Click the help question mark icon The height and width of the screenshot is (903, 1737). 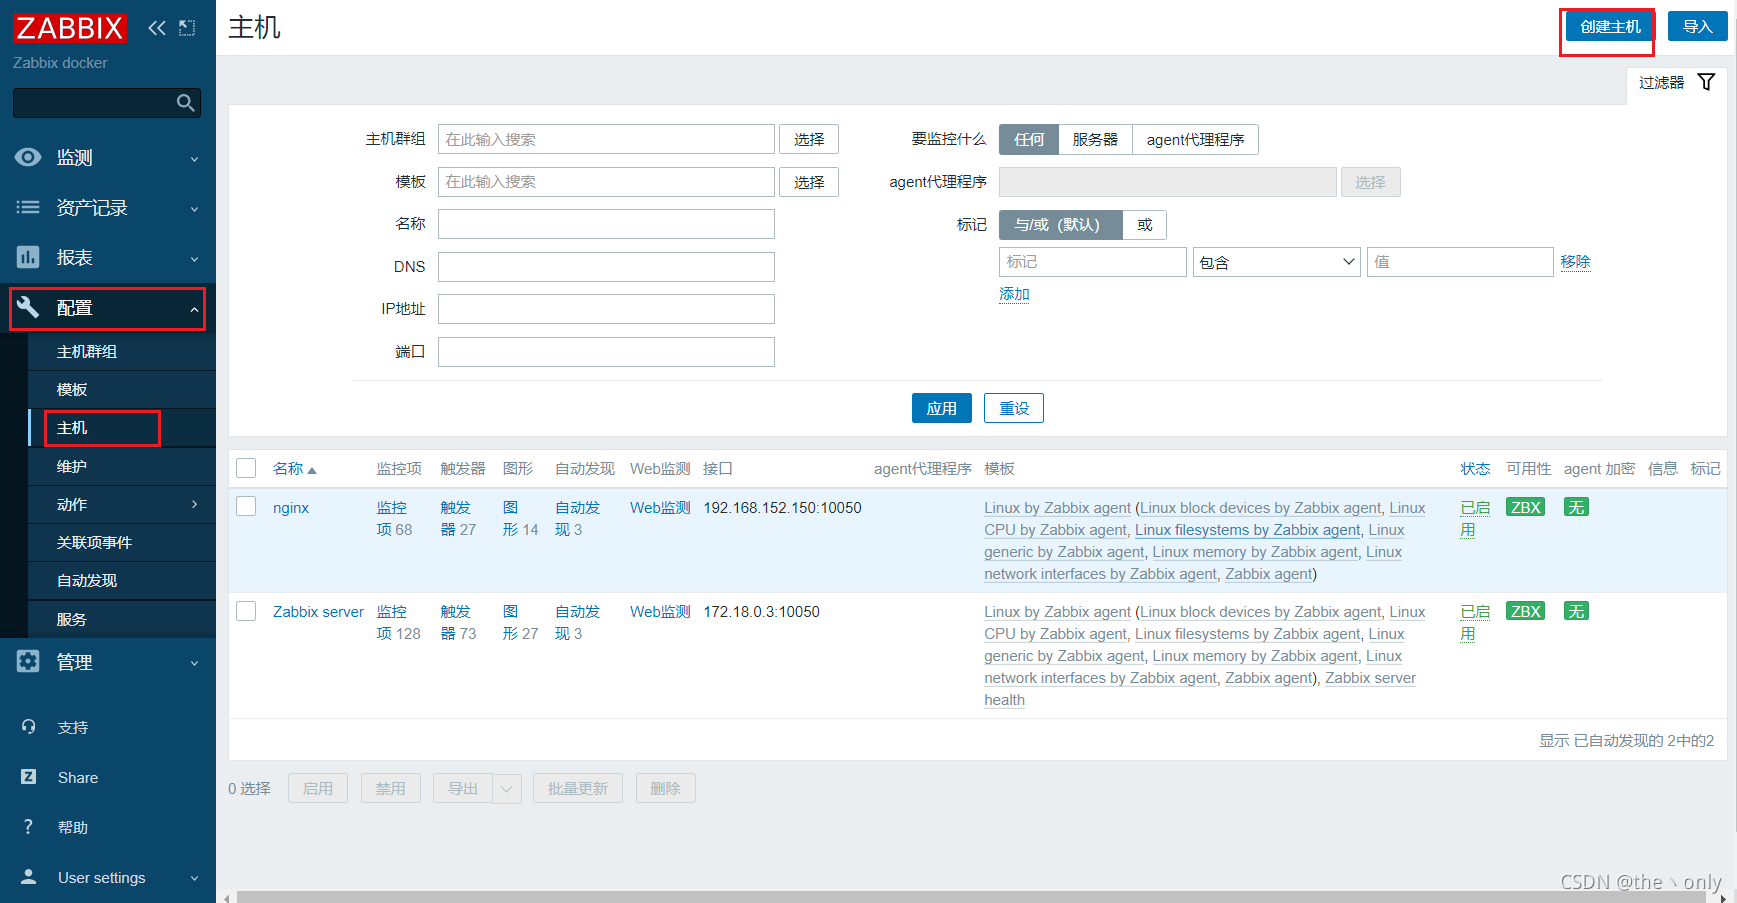pos(28,827)
